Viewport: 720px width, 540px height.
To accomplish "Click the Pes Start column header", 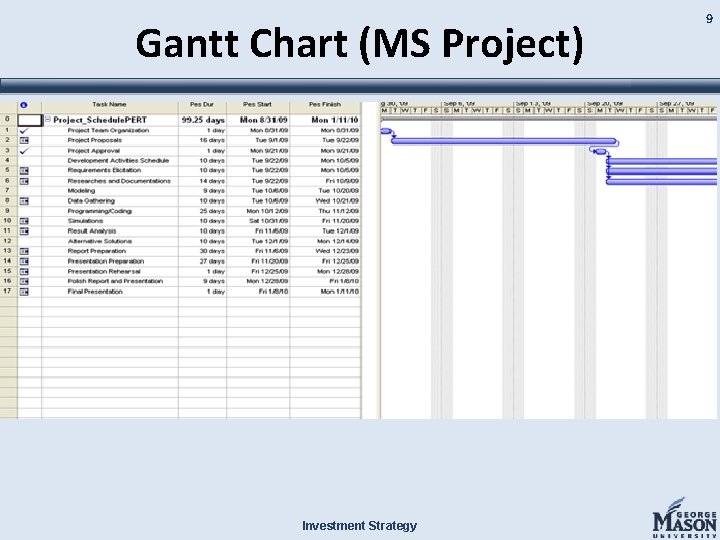I will click(258, 105).
